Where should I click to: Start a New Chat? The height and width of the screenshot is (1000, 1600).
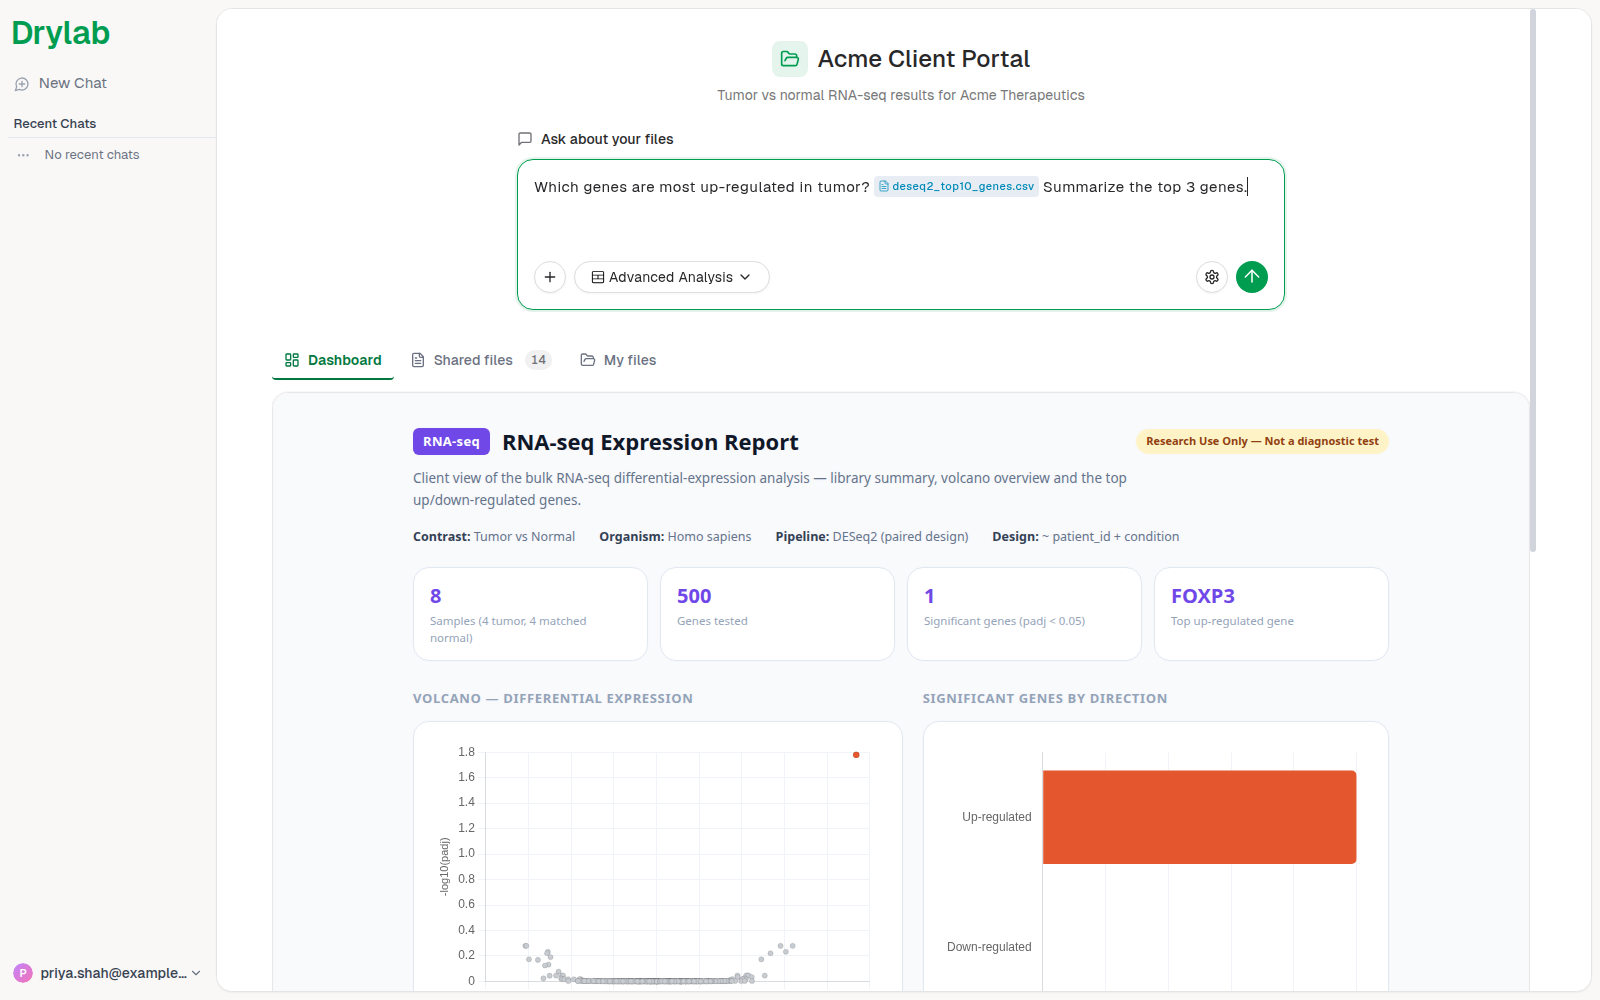[x=61, y=83]
